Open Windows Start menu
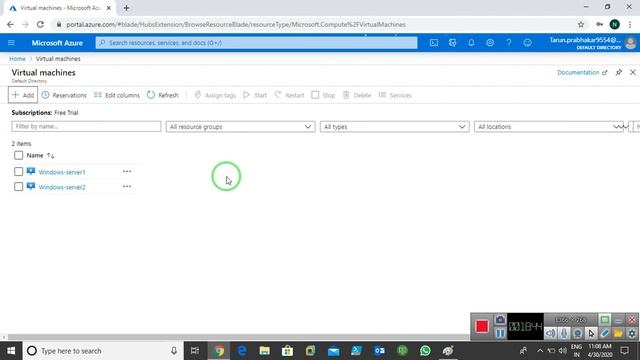Viewport: 640px width, 360px height. (11, 351)
